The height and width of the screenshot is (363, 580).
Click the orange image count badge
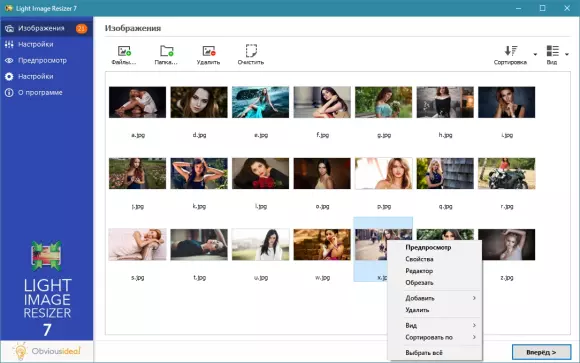[81, 28]
